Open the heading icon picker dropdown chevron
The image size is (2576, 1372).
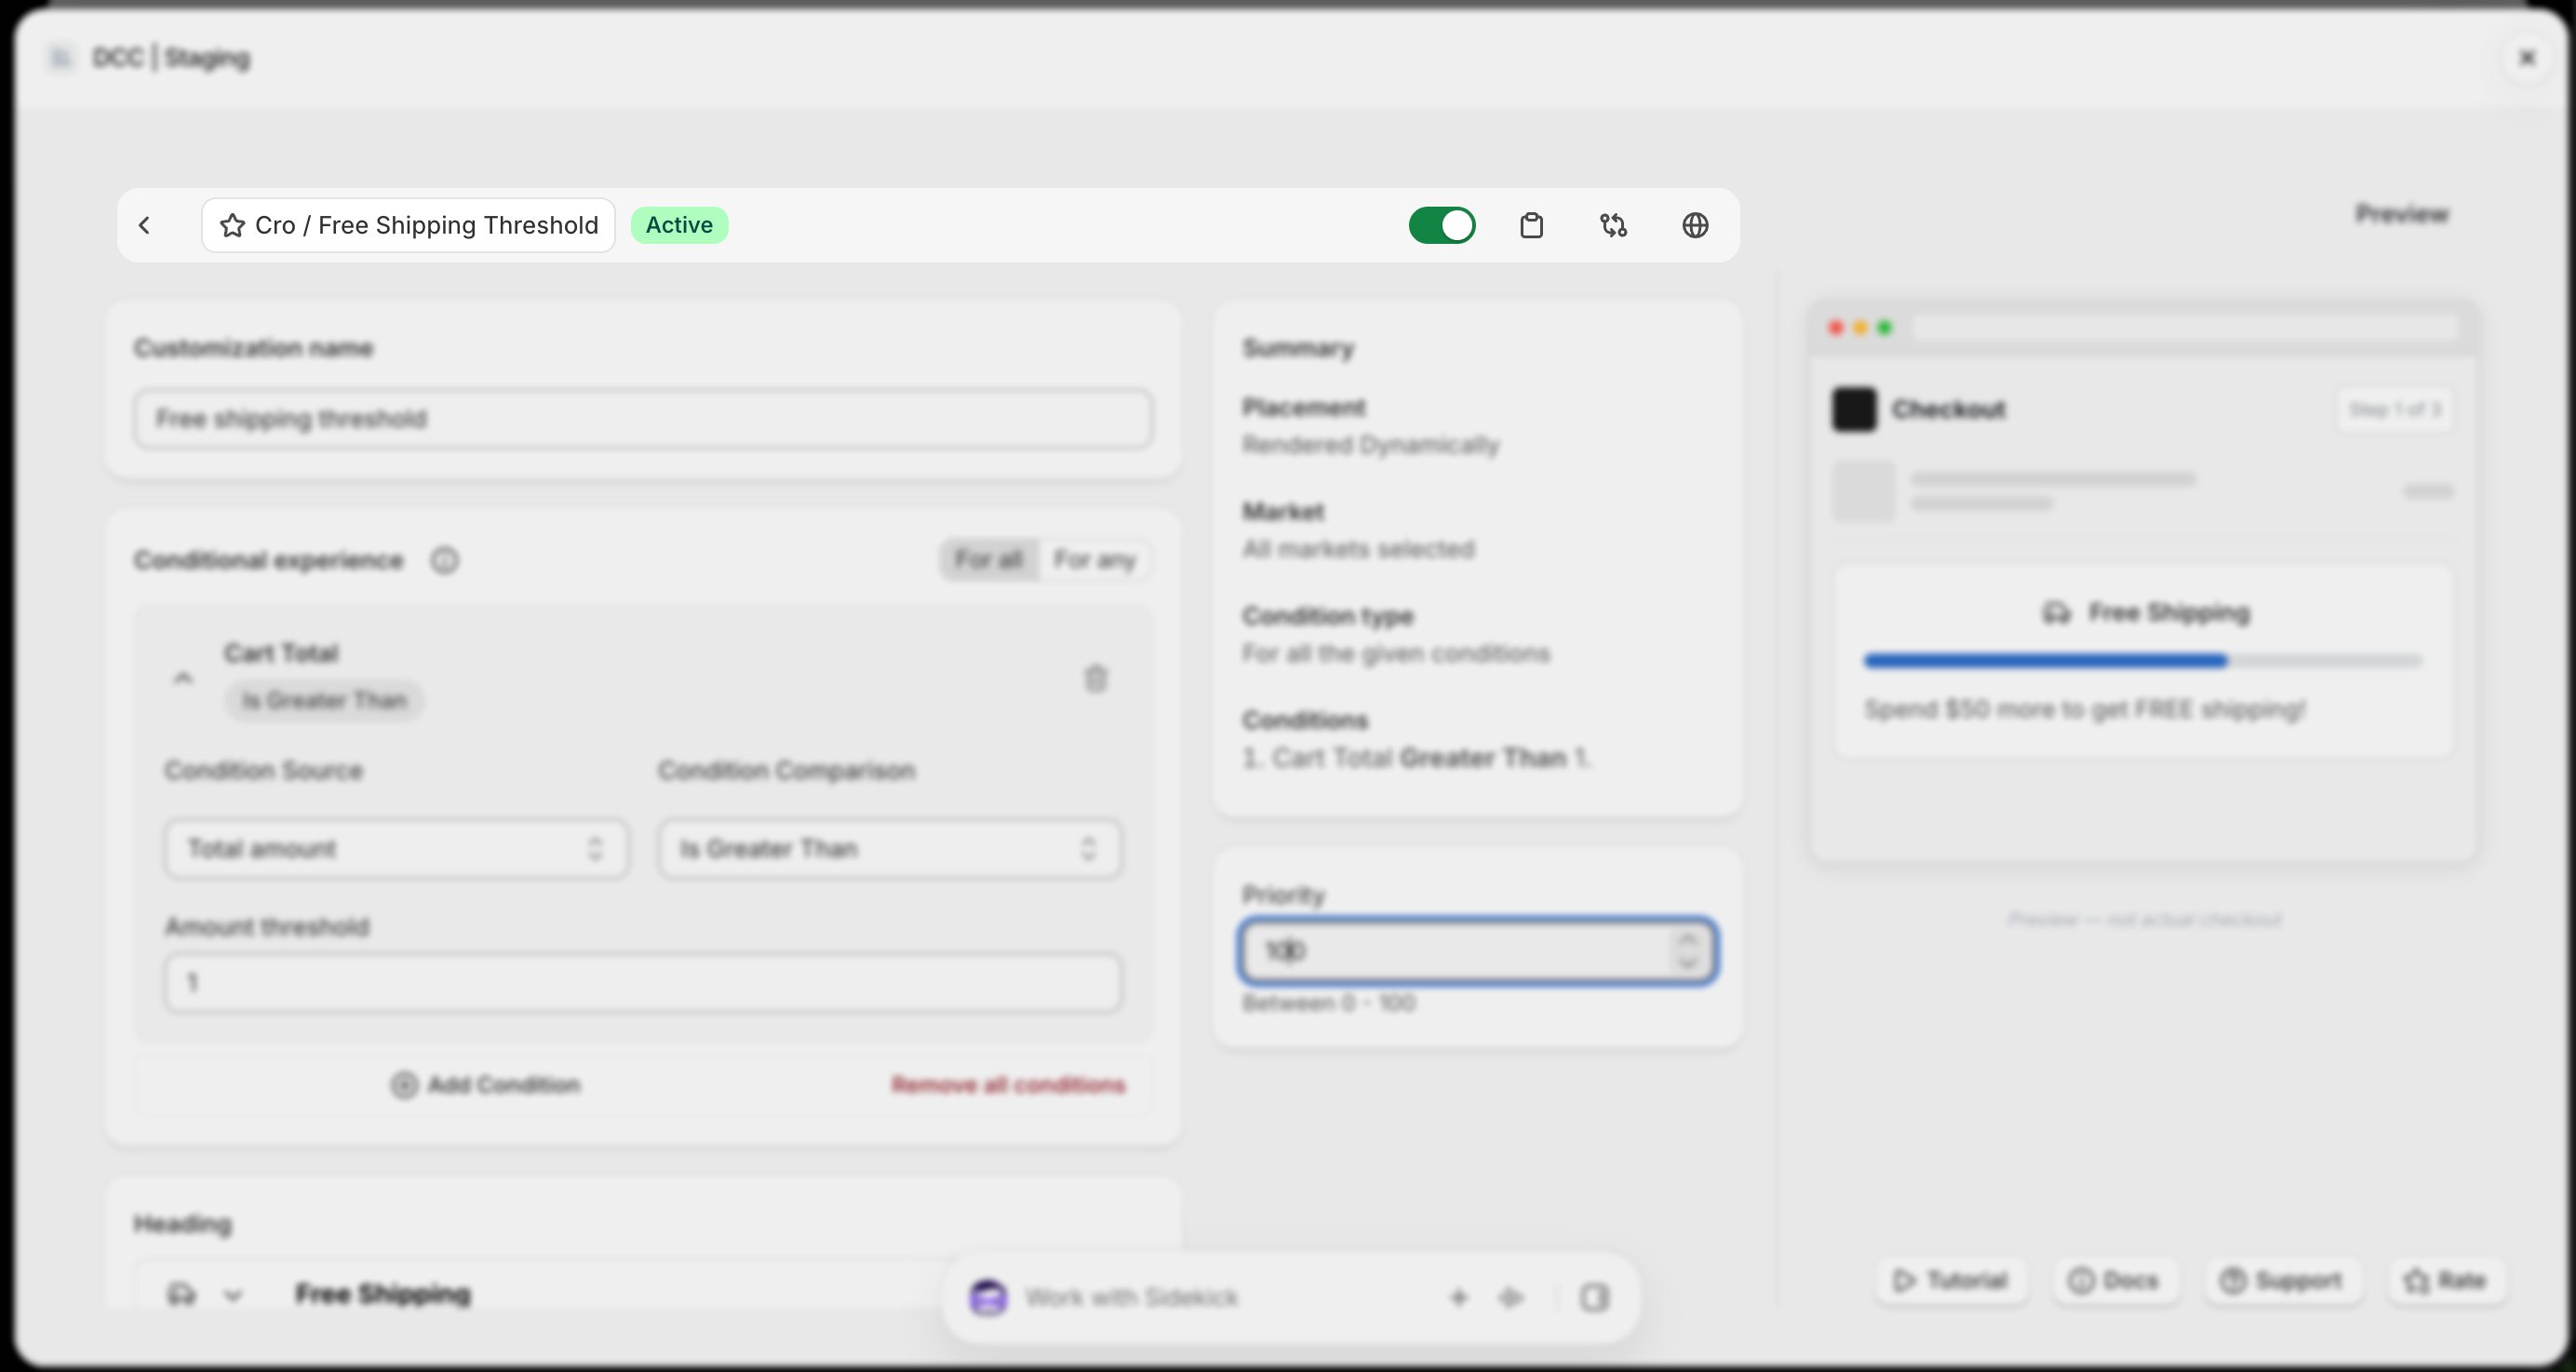(x=233, y=1295)
